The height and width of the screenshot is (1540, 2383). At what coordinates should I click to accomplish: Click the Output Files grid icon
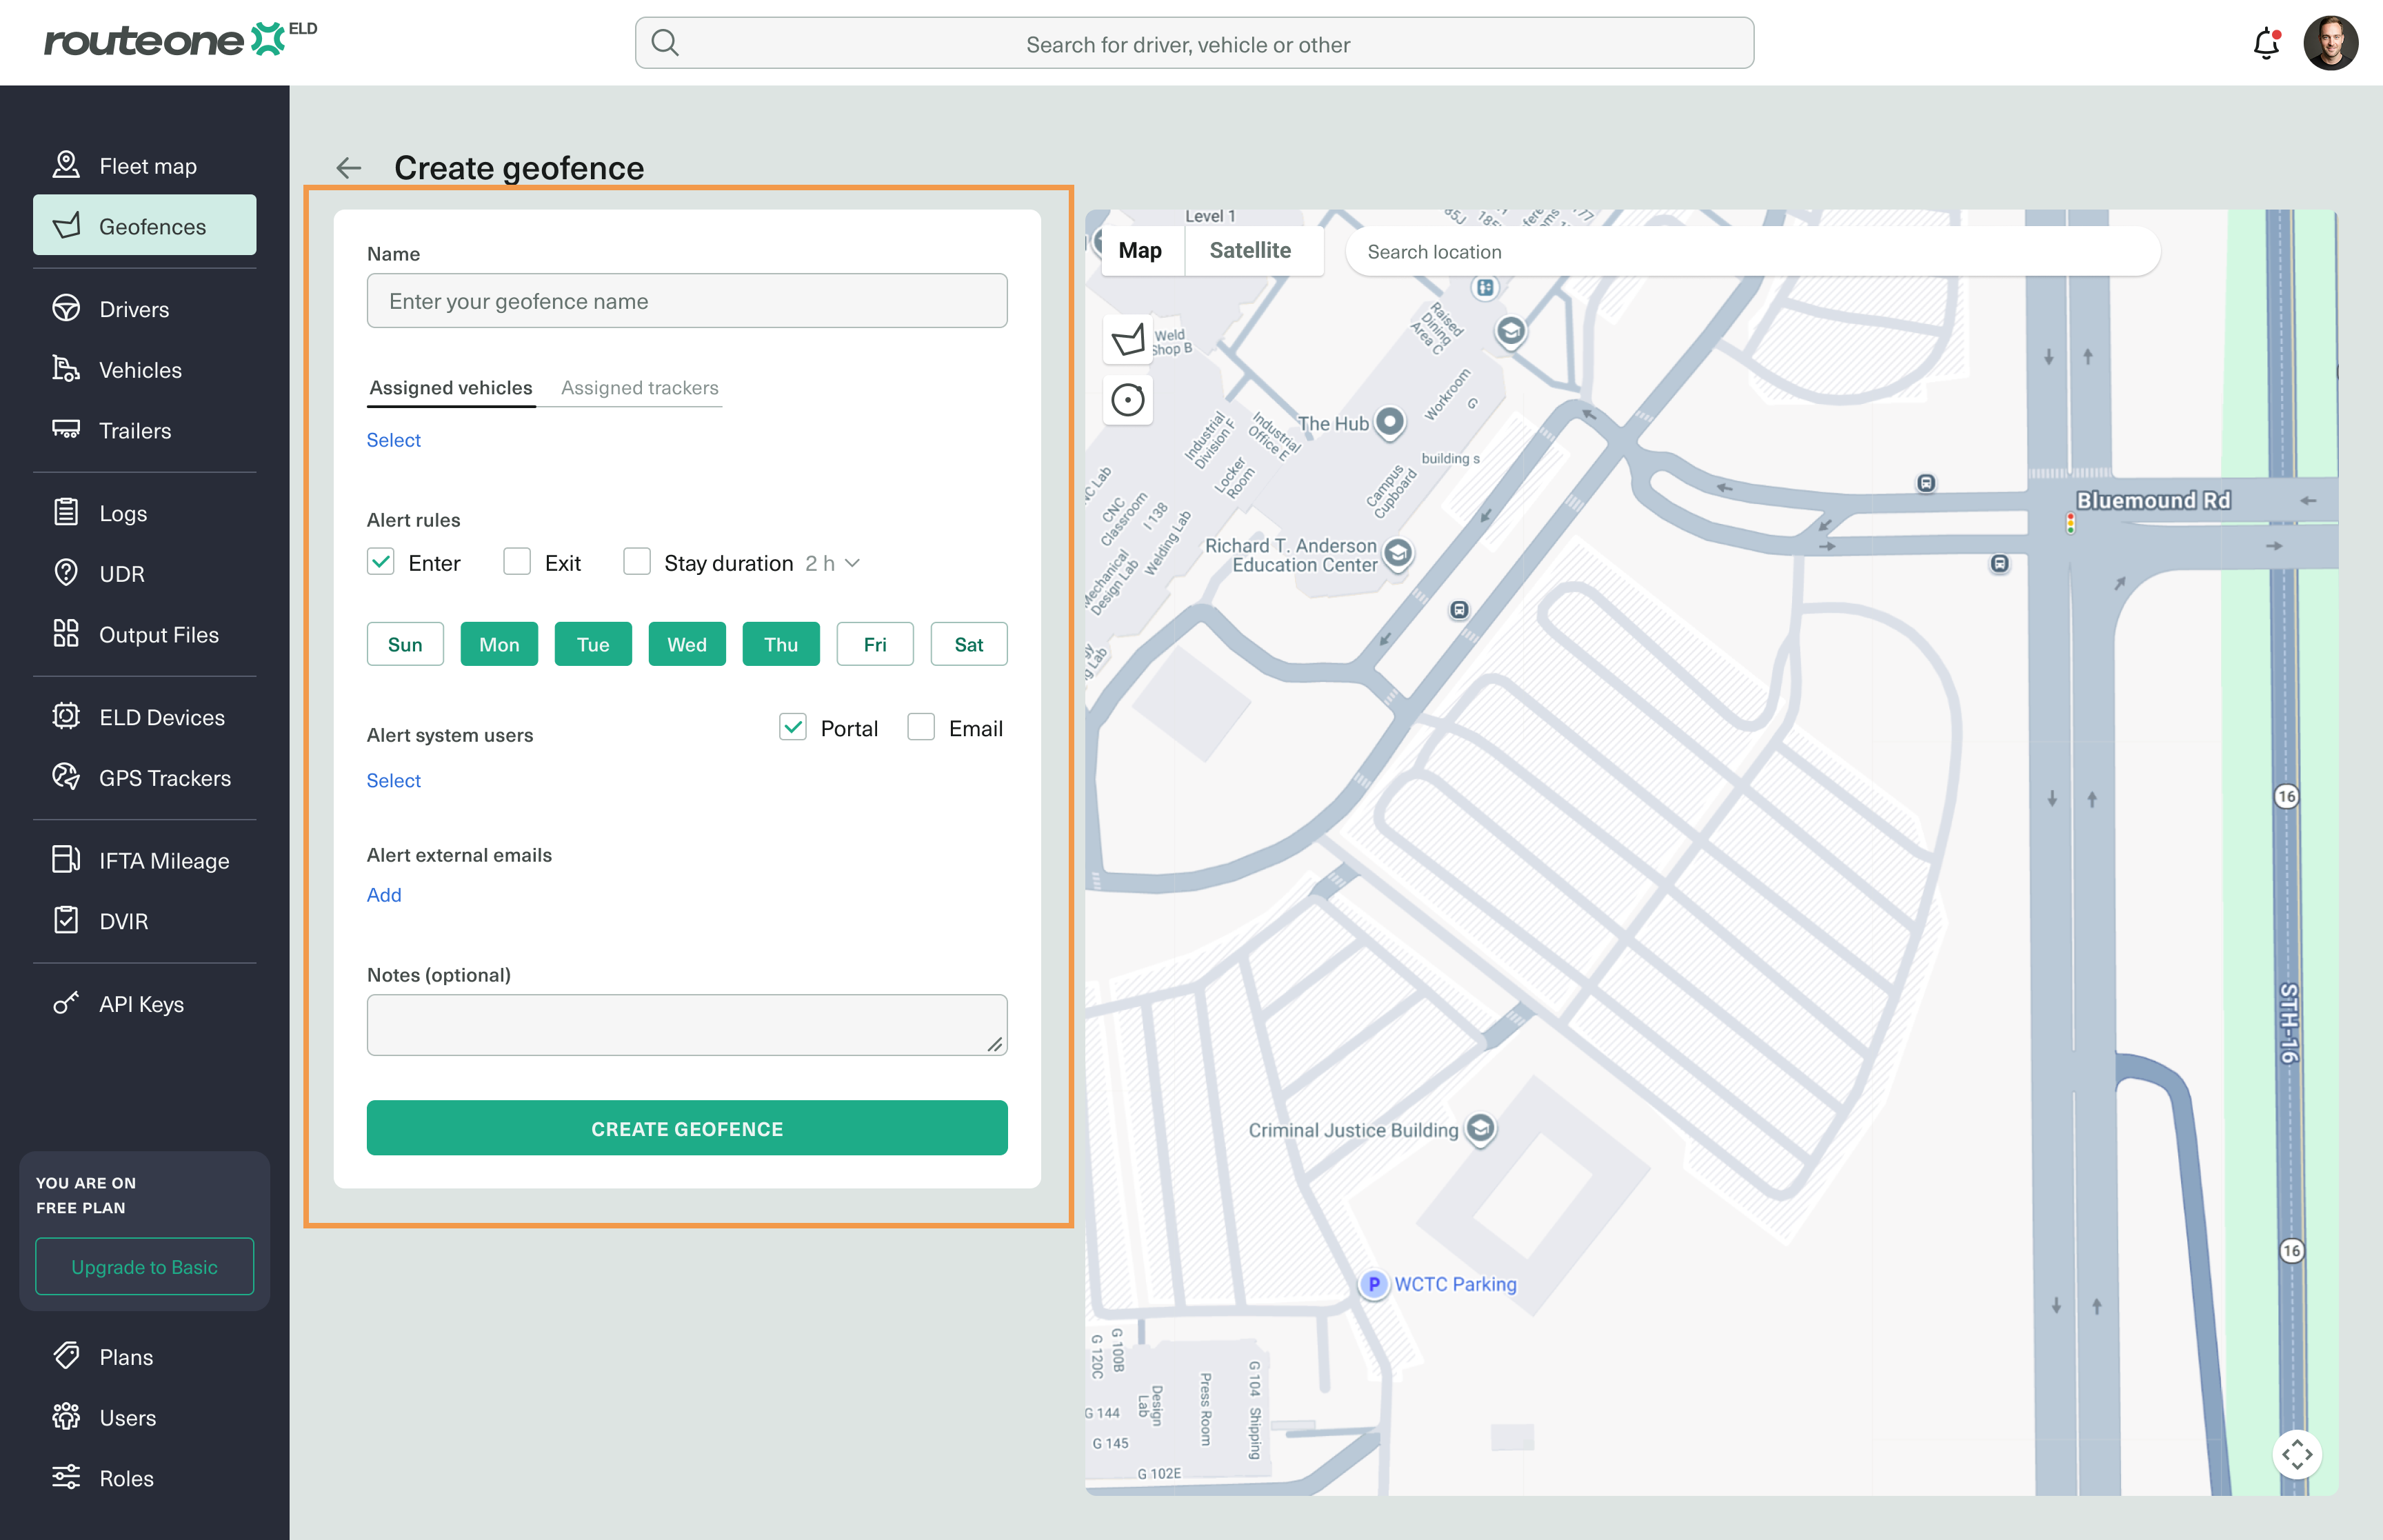pyautogui.click(x=66, y=633)
